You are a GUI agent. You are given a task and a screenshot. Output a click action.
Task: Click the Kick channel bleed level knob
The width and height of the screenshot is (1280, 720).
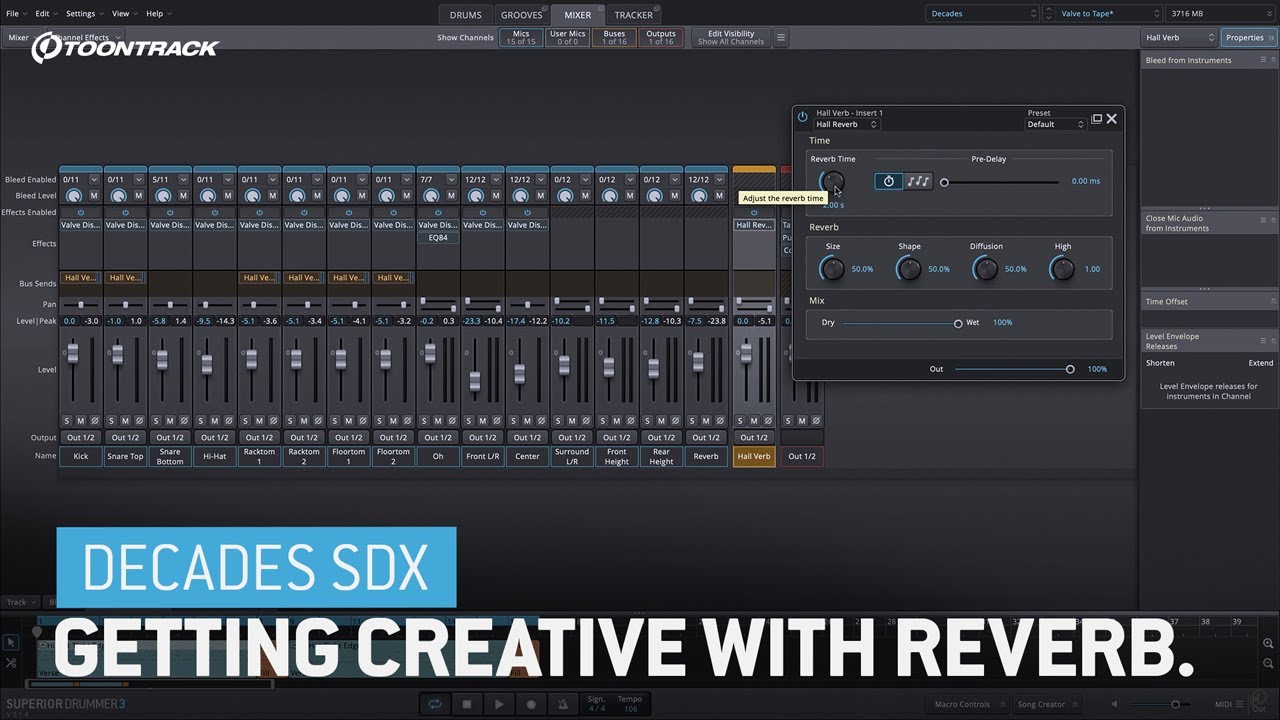click(x=74, y=196)
